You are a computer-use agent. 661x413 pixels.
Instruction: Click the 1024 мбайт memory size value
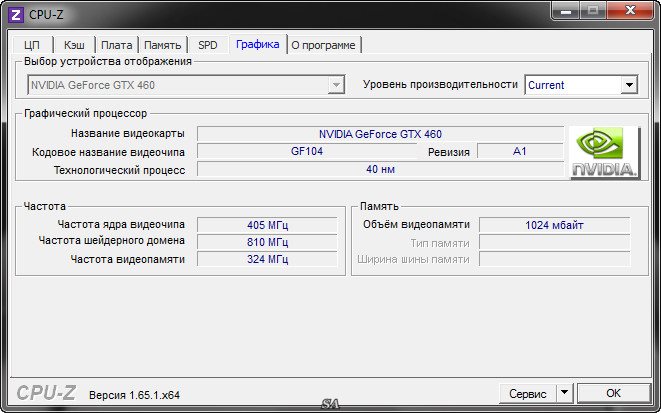(x=554, y=225)
